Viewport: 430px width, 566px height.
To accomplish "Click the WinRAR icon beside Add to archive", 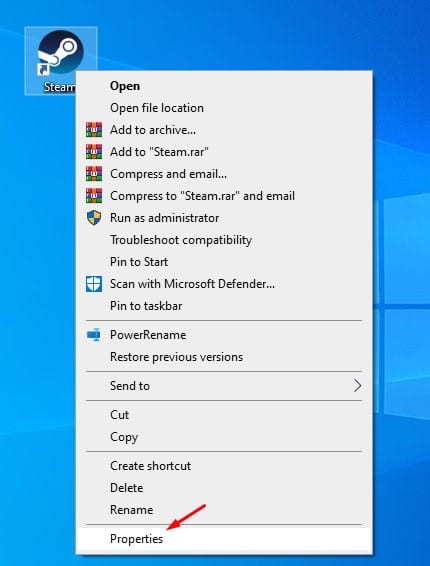I will [94, 130].
